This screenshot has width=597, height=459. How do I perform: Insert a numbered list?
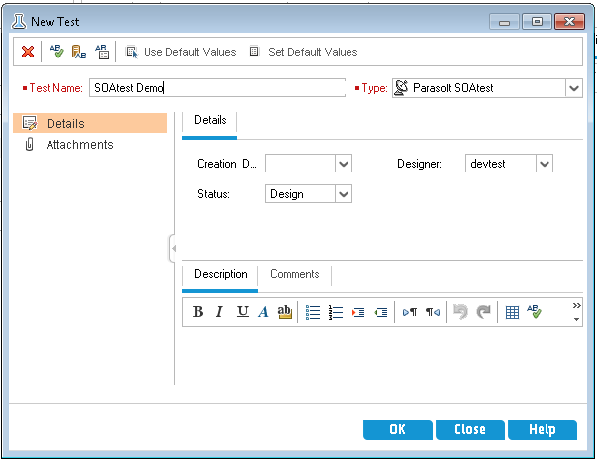point(336,312)
